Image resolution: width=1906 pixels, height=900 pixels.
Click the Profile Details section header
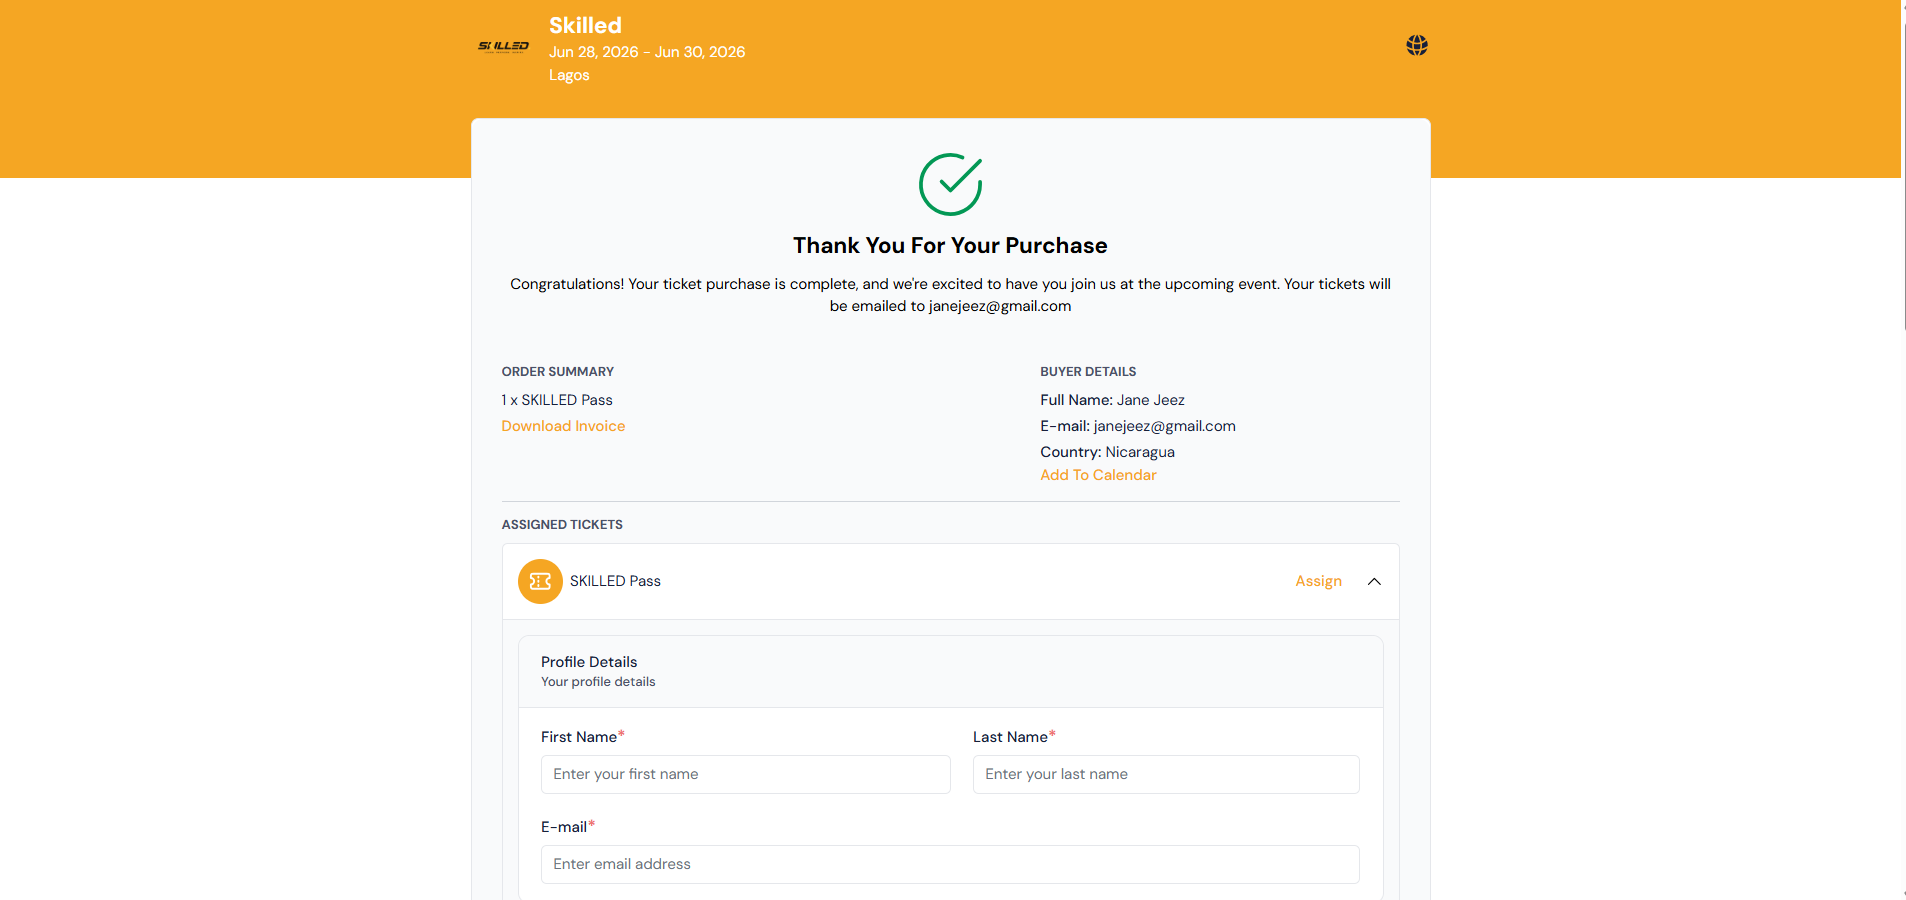tap(589, 662)
